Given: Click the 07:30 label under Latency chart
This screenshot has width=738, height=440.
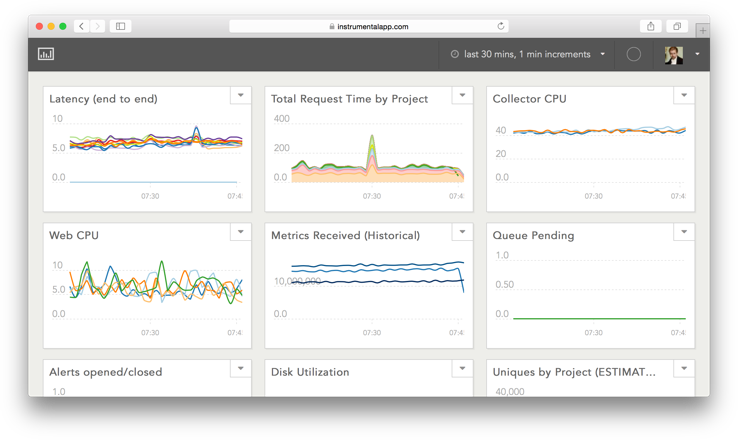Looking at the screenshot, I should 150,196.
